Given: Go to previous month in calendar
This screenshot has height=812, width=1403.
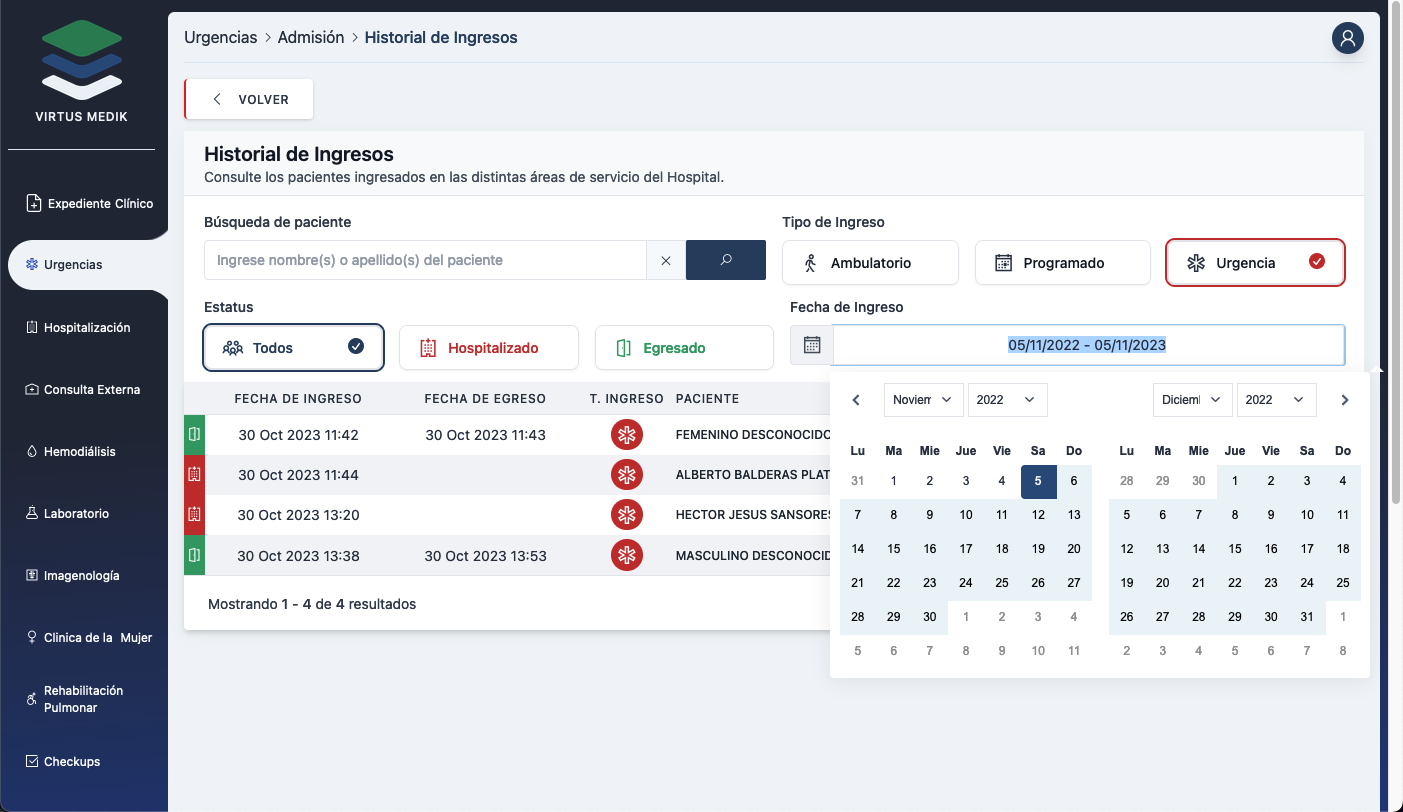Looking at the screenshot, I should pyautogui.click(x=856, y=400).
